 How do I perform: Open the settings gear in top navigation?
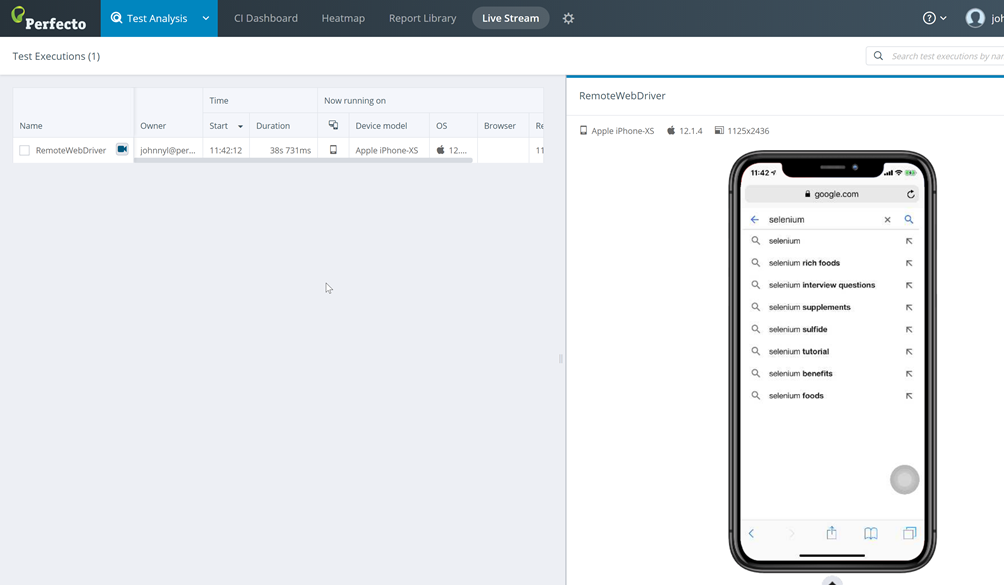568,18
